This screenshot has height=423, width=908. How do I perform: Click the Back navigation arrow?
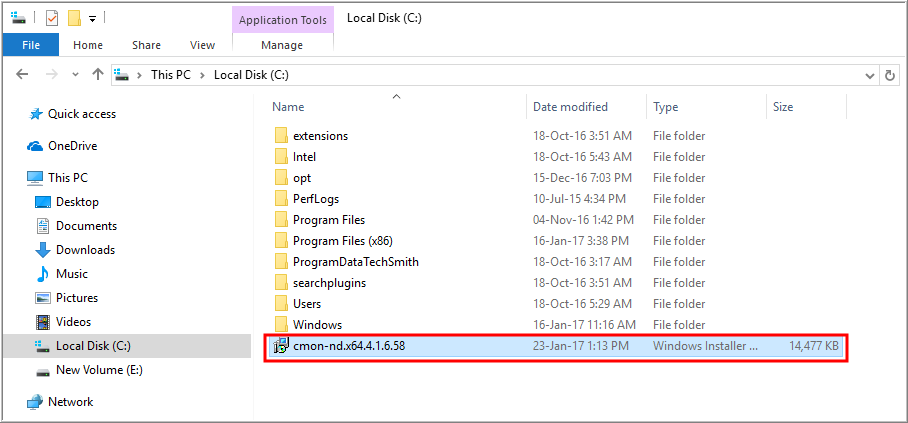coord(22,74)
